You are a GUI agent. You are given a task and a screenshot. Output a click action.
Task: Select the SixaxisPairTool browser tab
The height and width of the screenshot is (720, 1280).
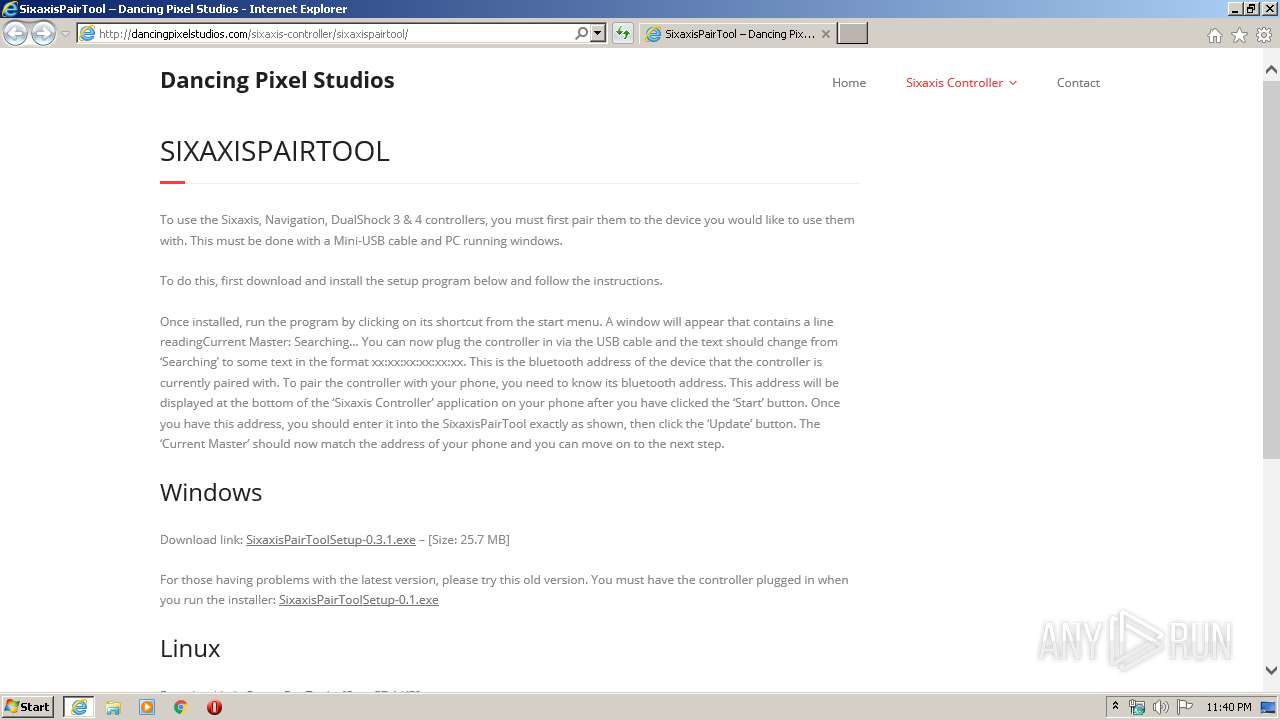[x=738, y=34]
